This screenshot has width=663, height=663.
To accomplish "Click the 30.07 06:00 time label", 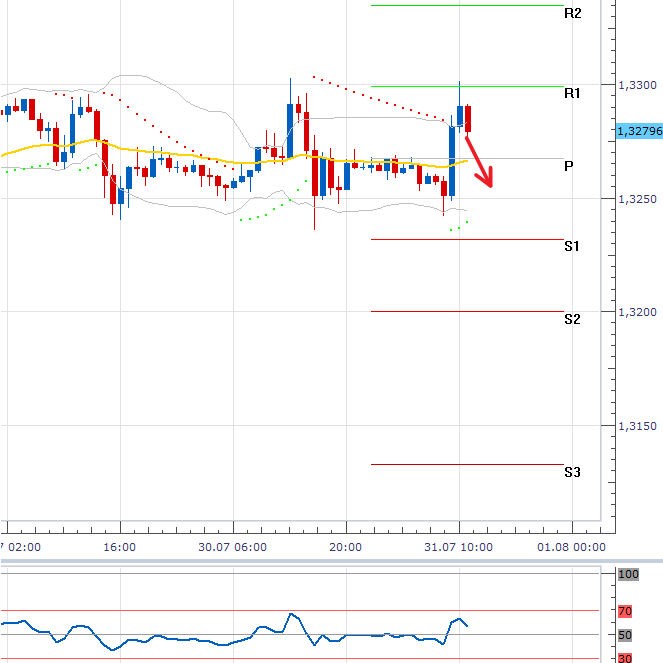I will [x=233, y=547].
